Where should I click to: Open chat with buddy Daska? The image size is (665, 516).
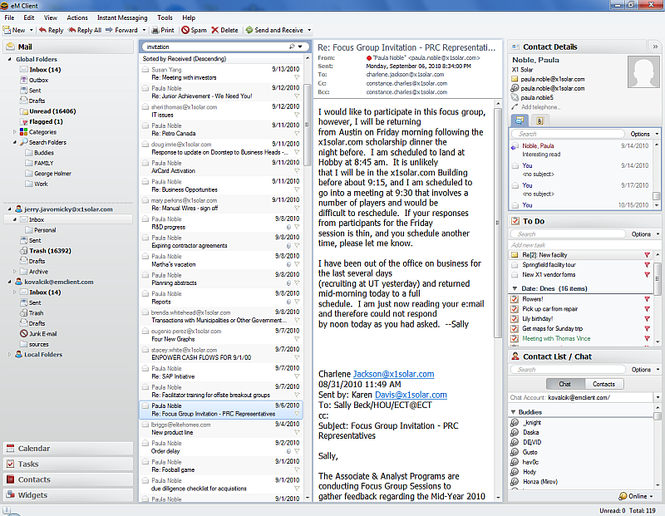[x=531, y=432]
